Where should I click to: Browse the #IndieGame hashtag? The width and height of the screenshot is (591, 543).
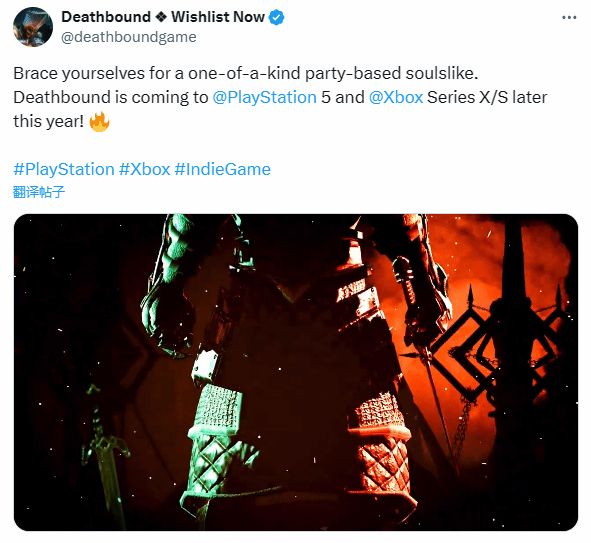pos(223,170)
